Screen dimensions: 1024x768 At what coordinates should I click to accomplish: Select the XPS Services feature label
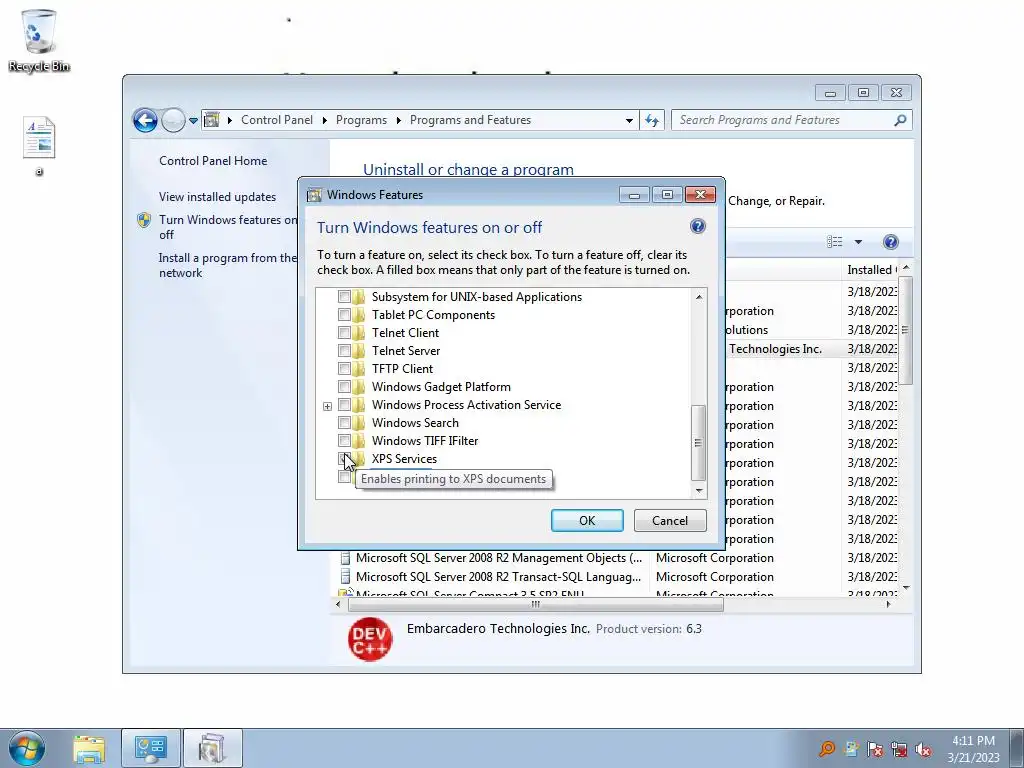[404, 459]
